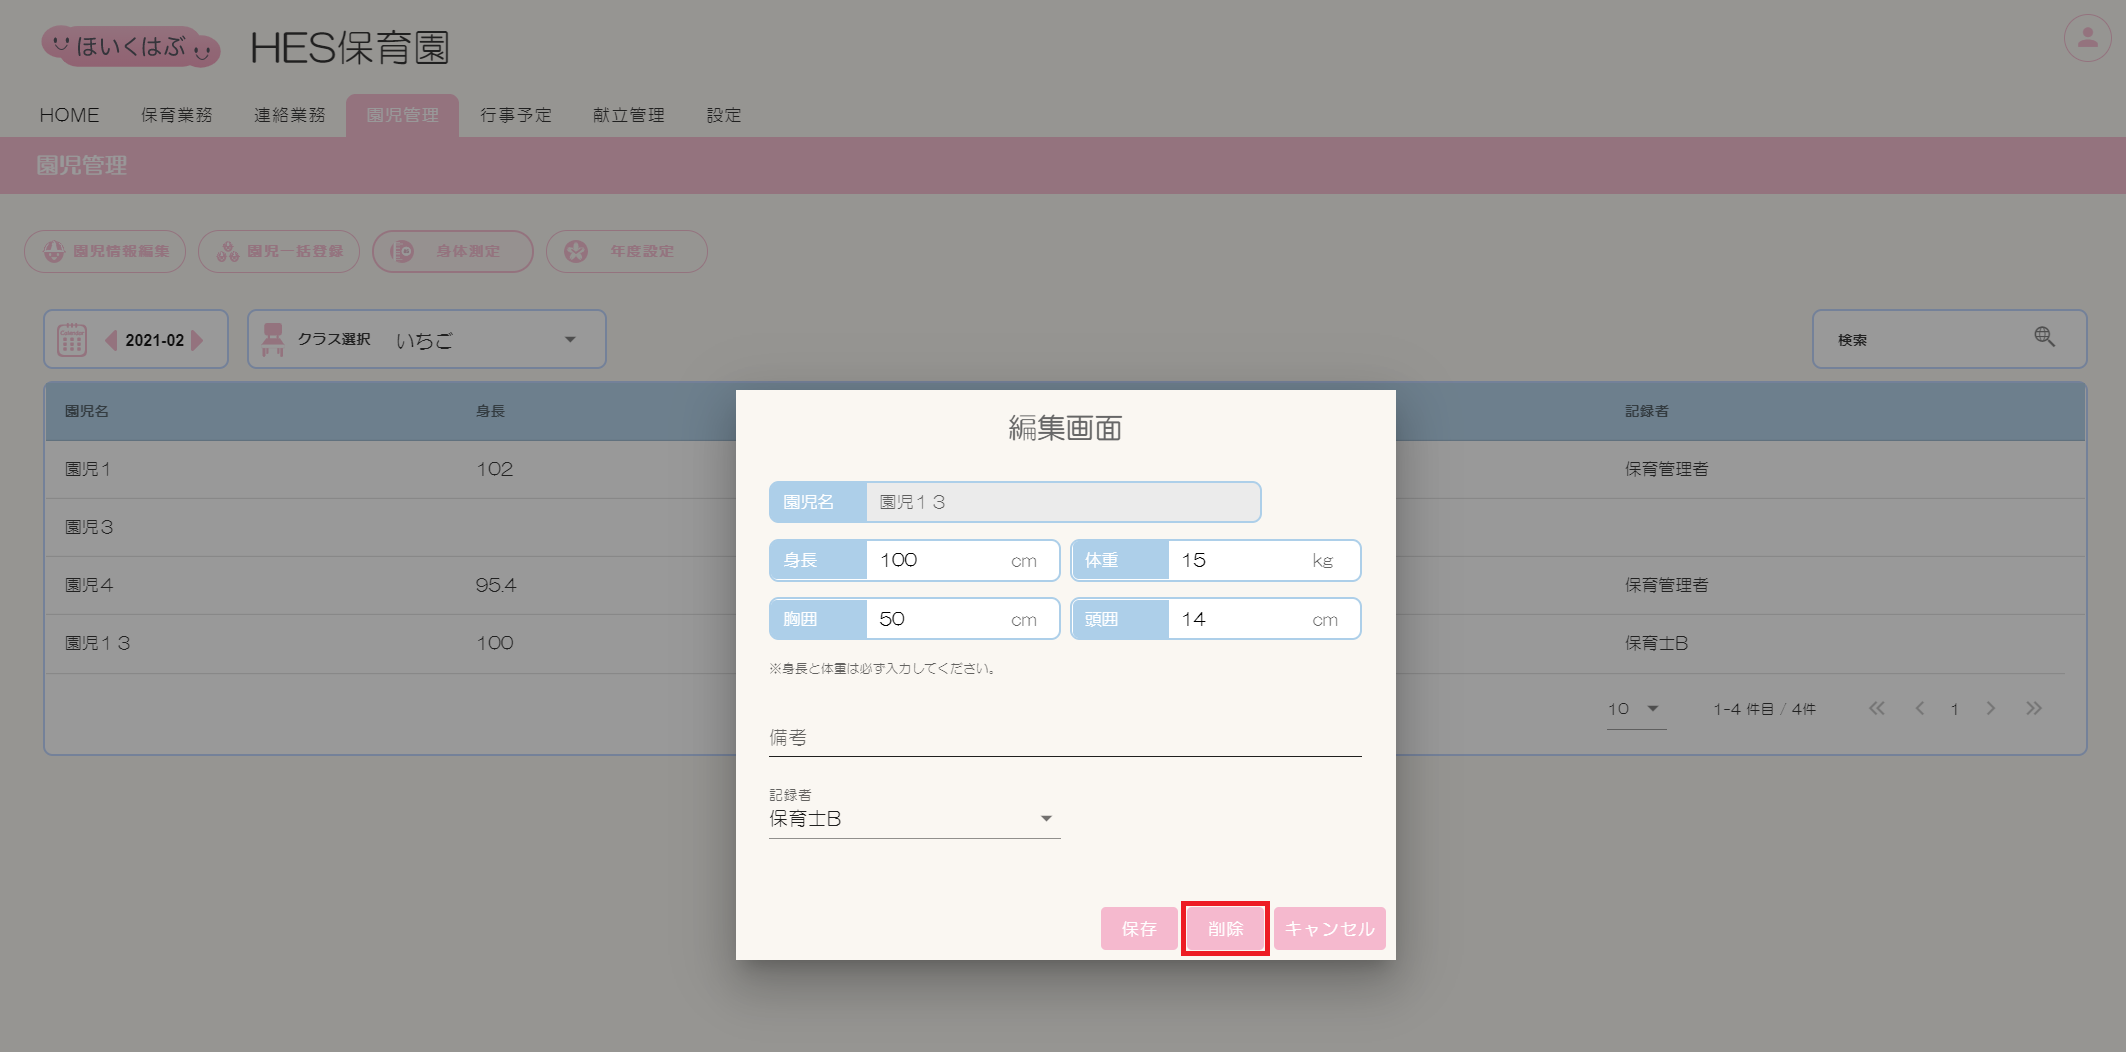Screen dimensions: 2126x1052
Task: Cancel editing with the キャンセル button
Action: (x=1329, y=929)
